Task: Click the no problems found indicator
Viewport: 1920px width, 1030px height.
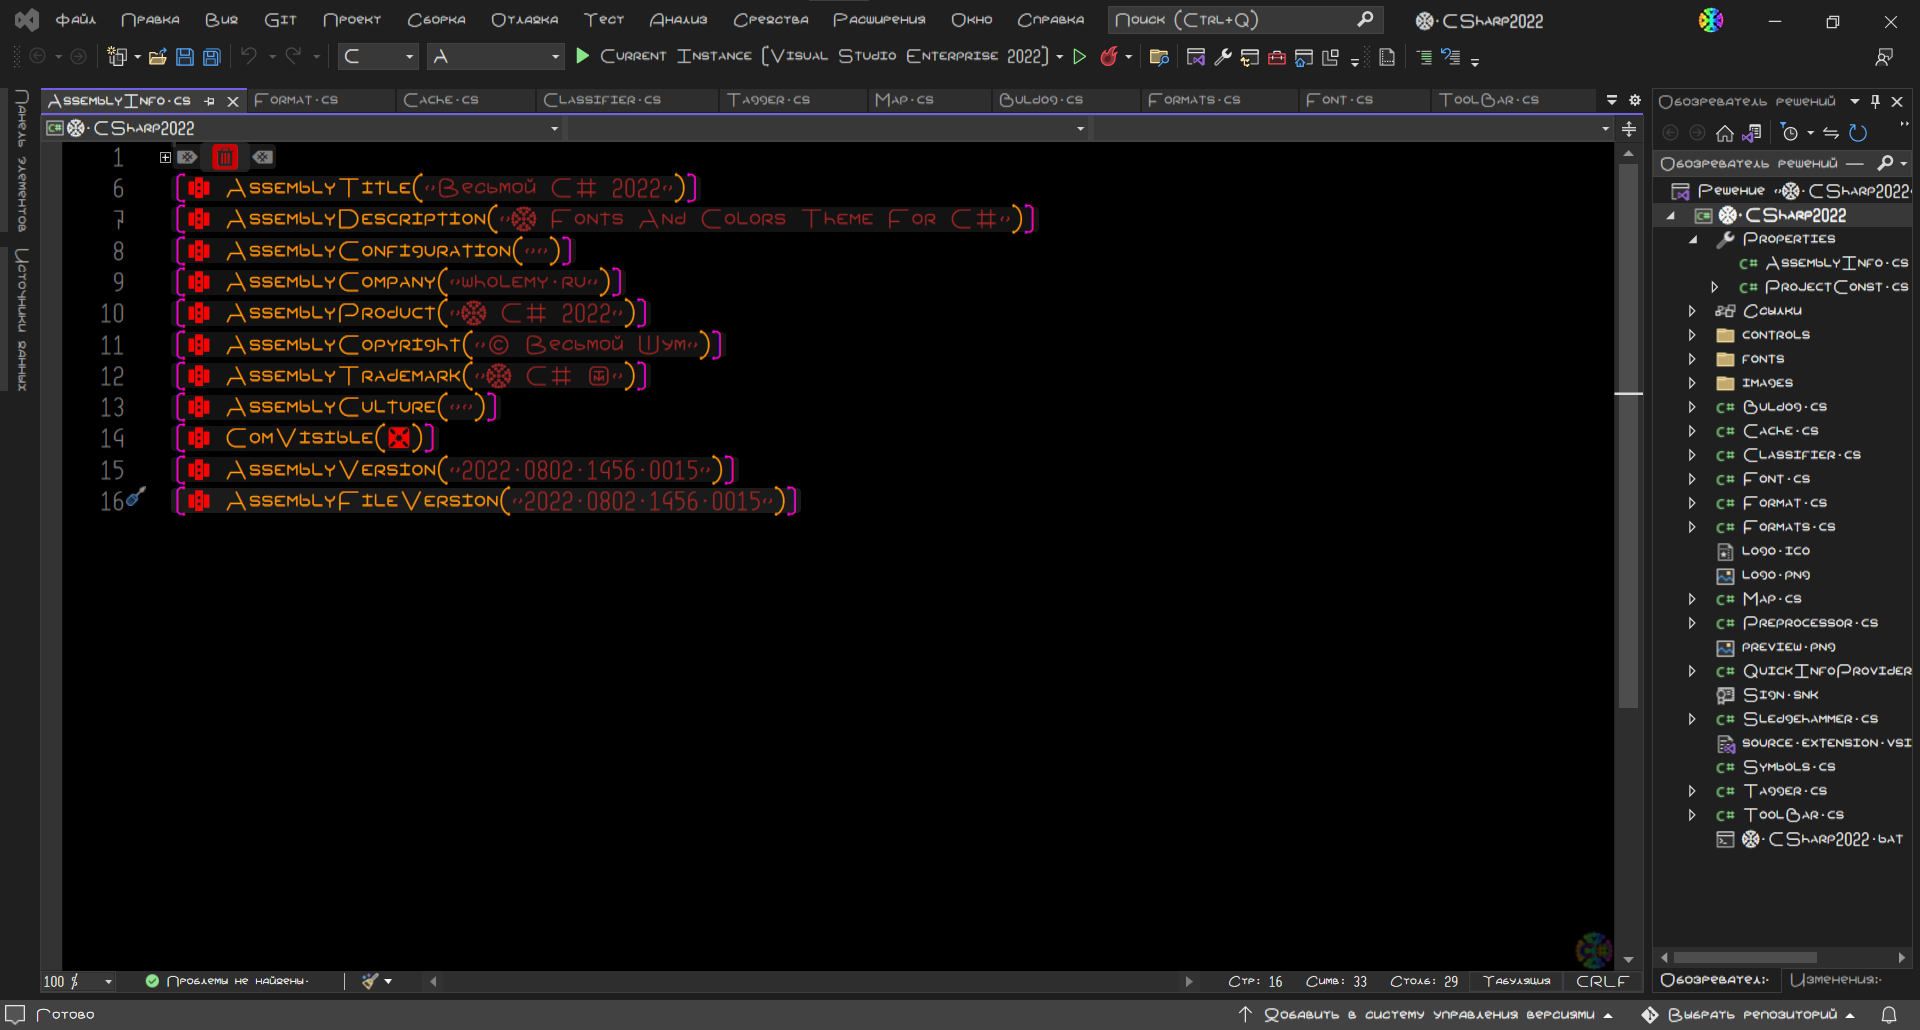Action: click(227, 981)
